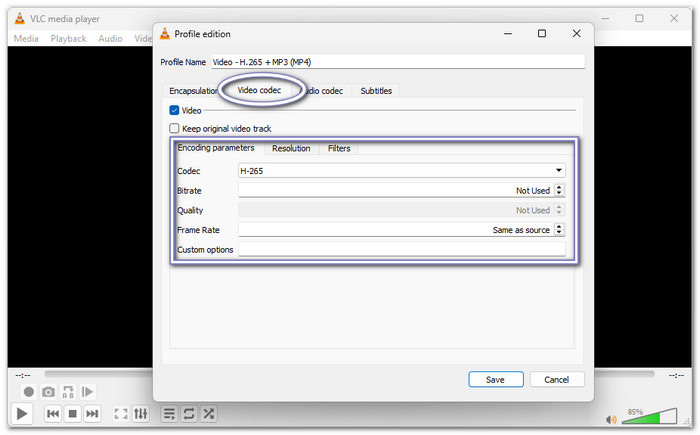Viewport: 700px width, 435px height.
Task: Open the Media menu in VLC
Action: (26, 38)
